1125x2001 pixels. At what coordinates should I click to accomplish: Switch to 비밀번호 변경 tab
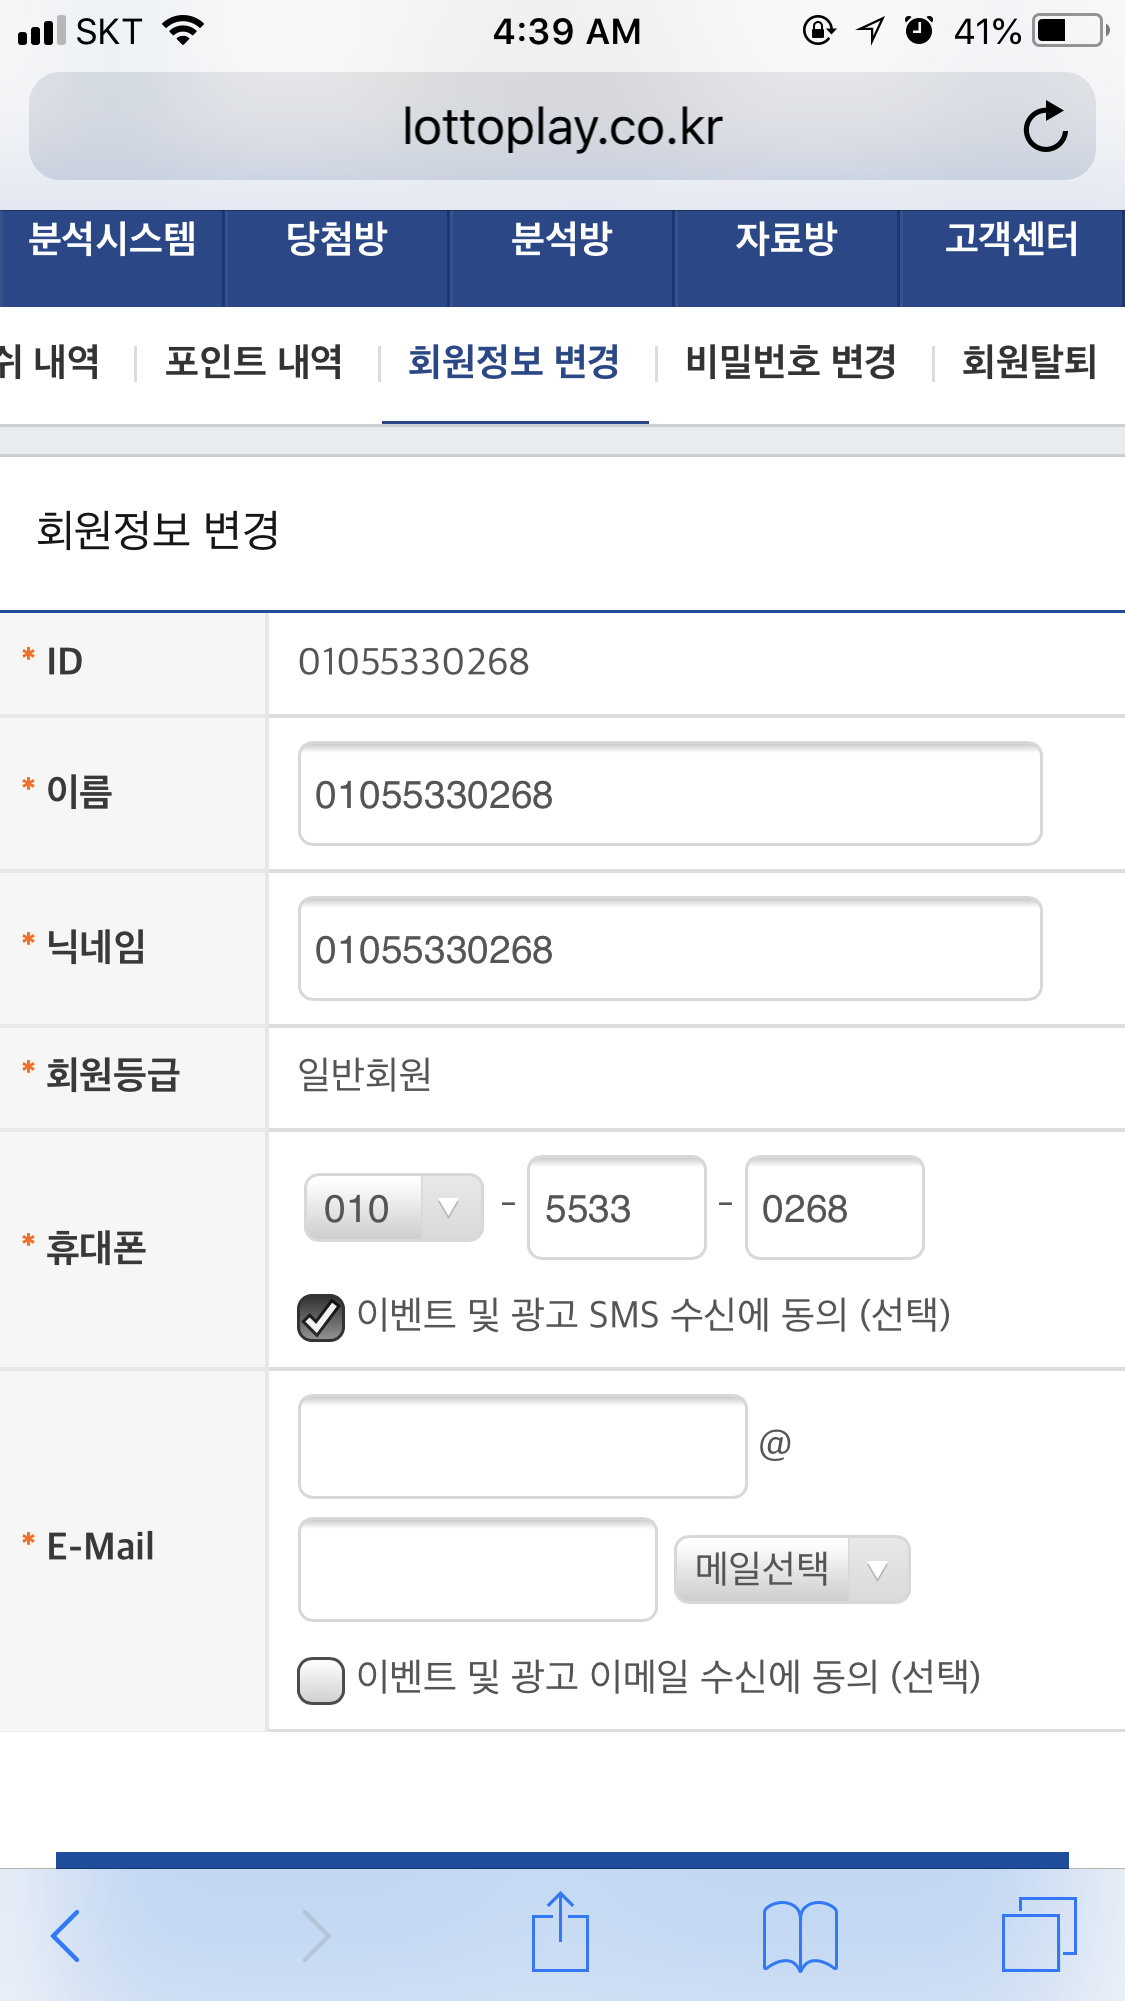790,362
